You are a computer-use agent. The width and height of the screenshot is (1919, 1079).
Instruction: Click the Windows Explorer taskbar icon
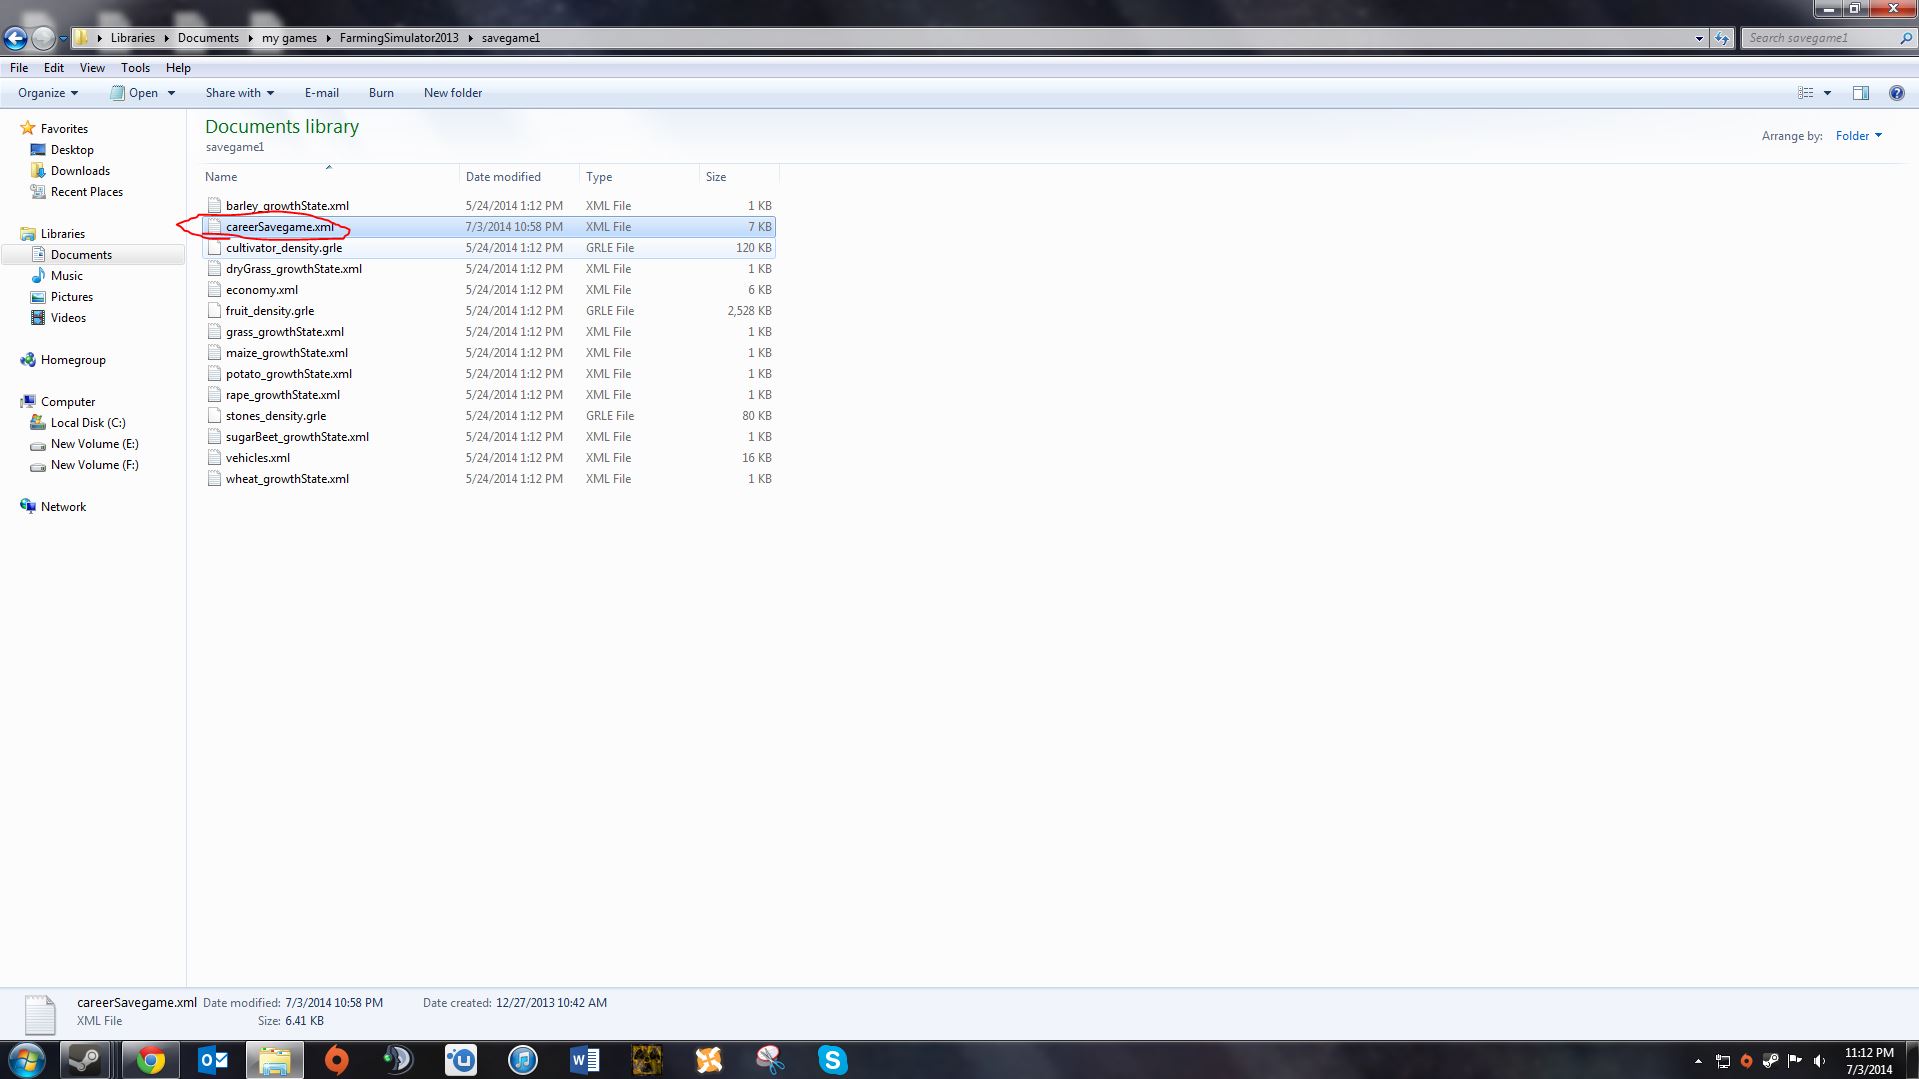pyautogui.click(x=275, y=1059)
